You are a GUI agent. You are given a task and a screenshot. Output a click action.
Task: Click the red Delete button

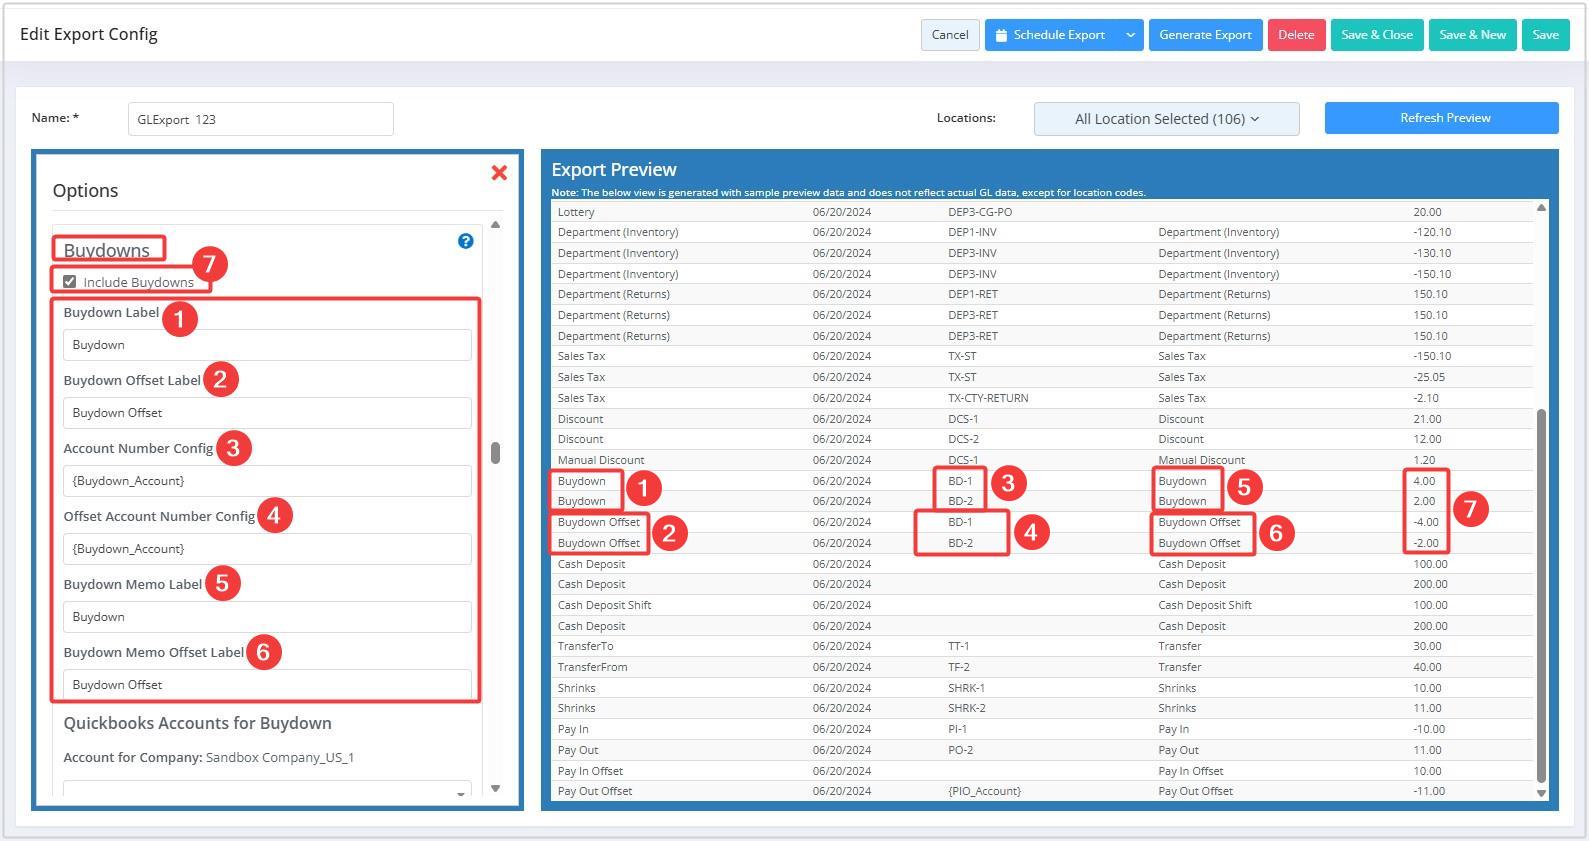point(1296,35)
